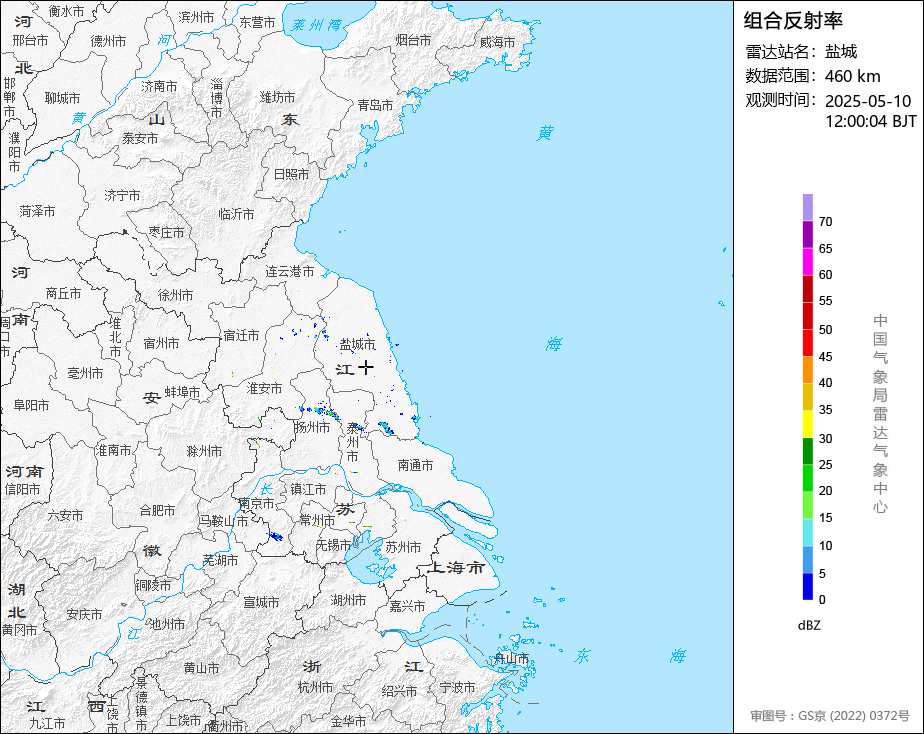Click the 镇江市 city label

pos(308,489)
